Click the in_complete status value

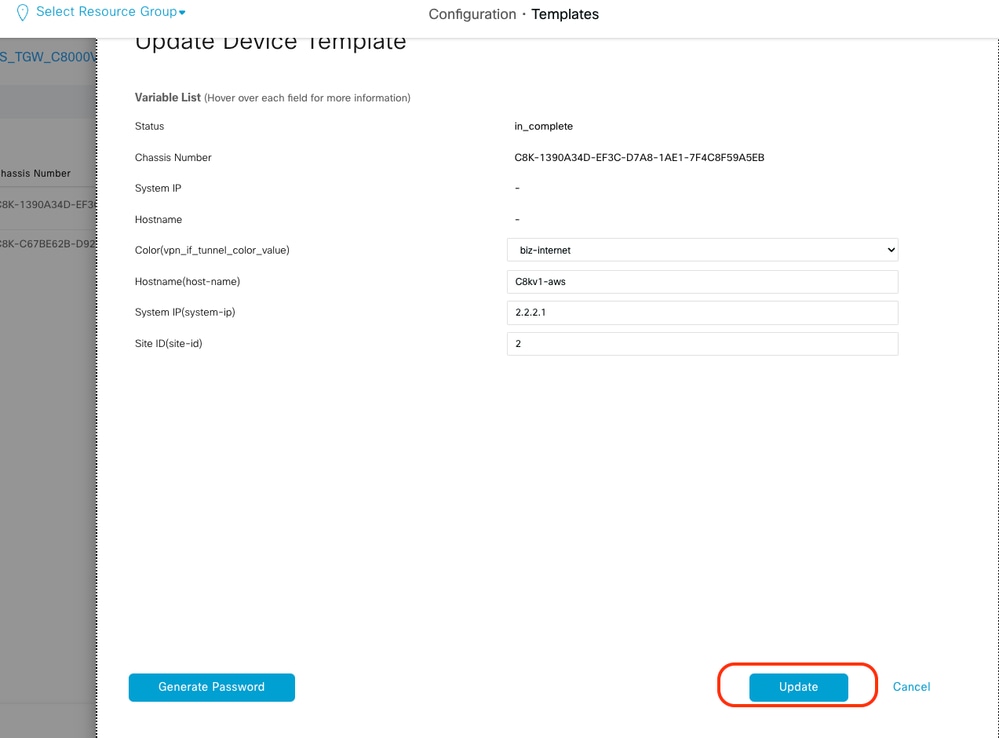(x=543, y=126)
